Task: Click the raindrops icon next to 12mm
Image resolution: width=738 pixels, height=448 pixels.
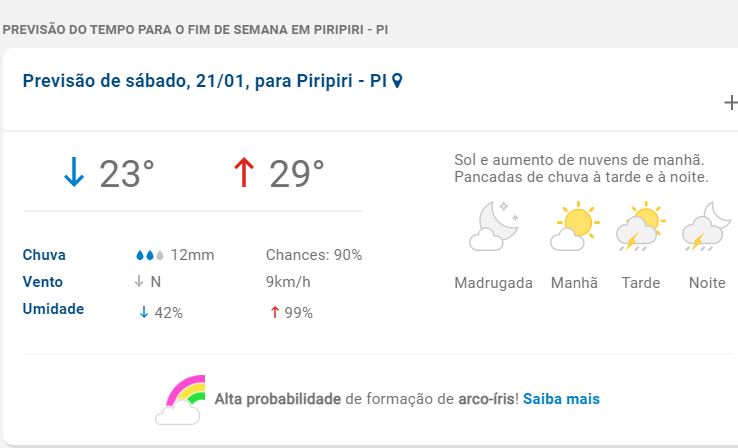Action: (x=150, y=255)
